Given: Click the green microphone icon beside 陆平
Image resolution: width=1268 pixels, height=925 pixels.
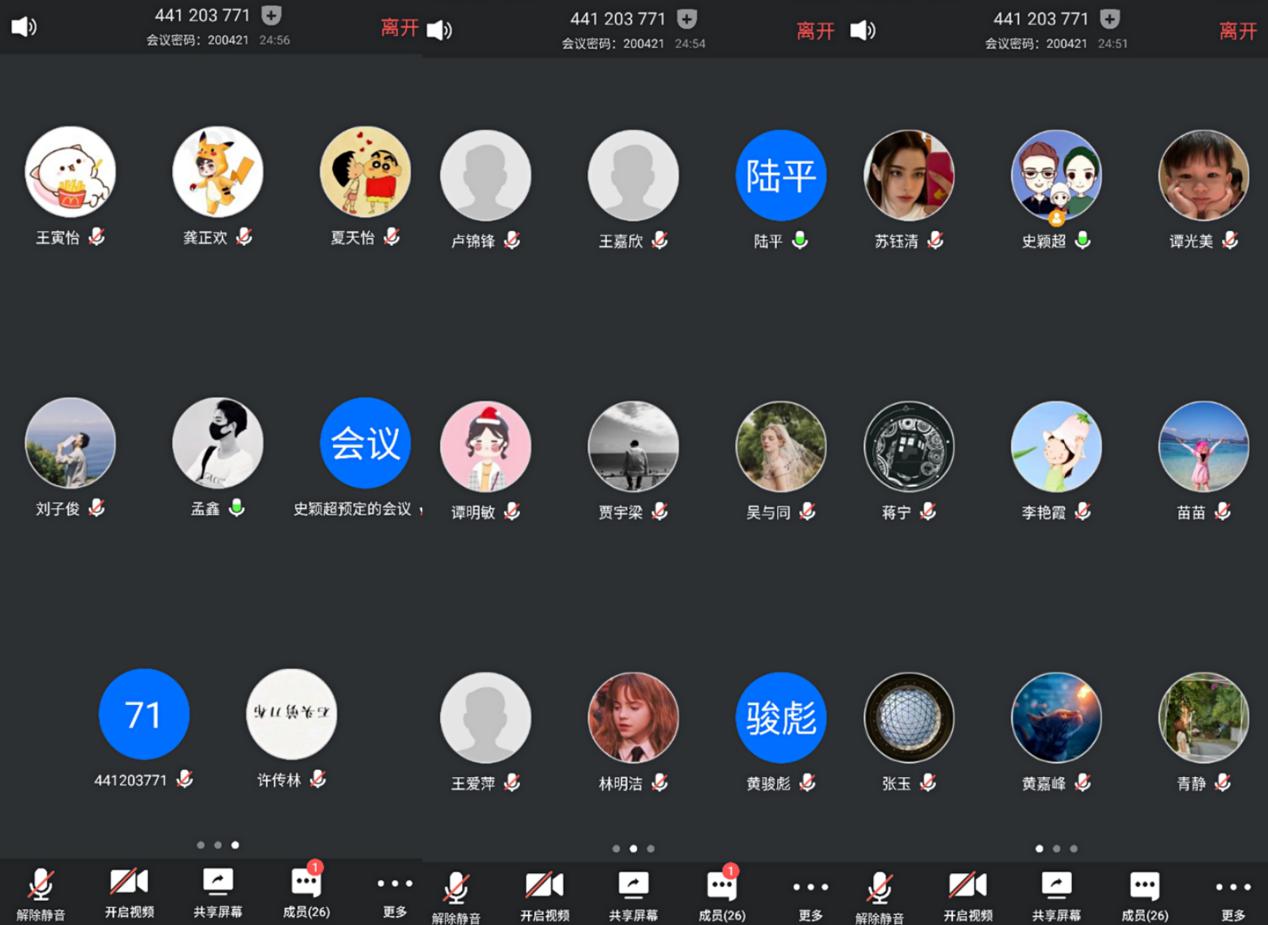Looking at the screenshot, I should [x=800, y=240].
